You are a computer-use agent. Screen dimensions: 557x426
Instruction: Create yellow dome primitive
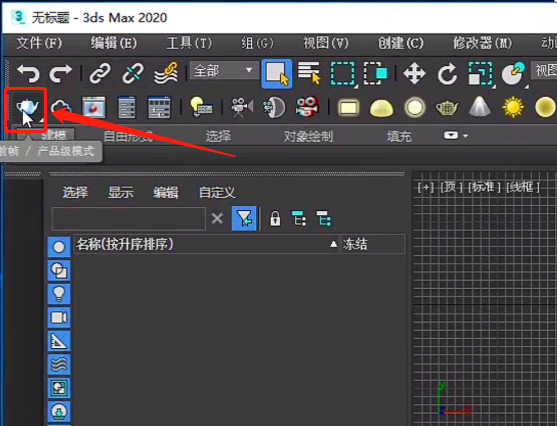pos(381,108)
